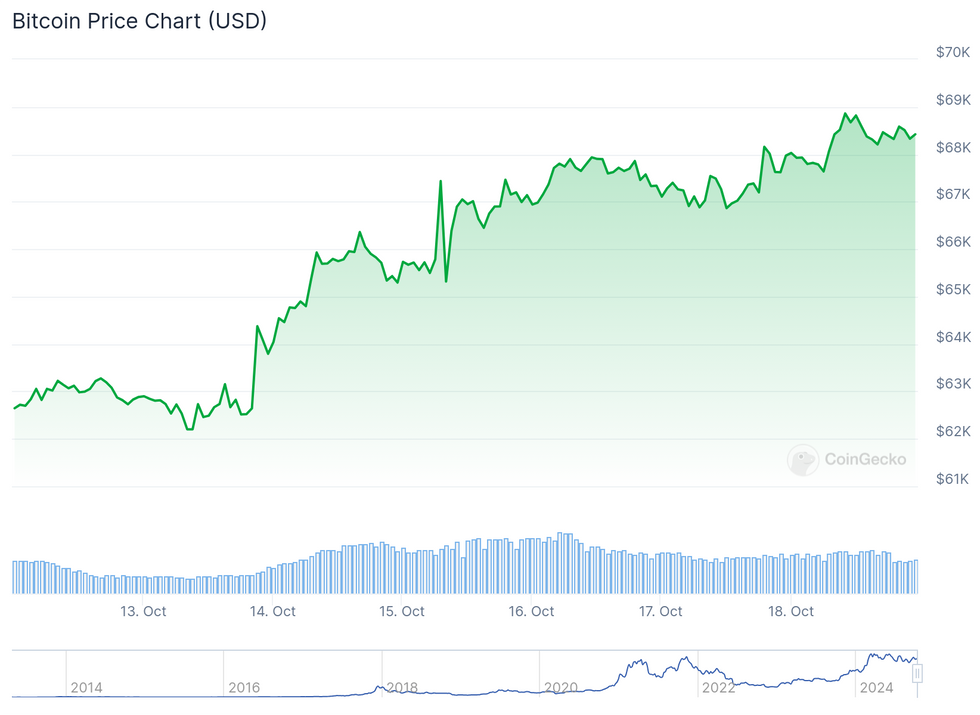980x715 pixels.
Task: Select the 17. Oct date label
Action: [x=660, y=611]
